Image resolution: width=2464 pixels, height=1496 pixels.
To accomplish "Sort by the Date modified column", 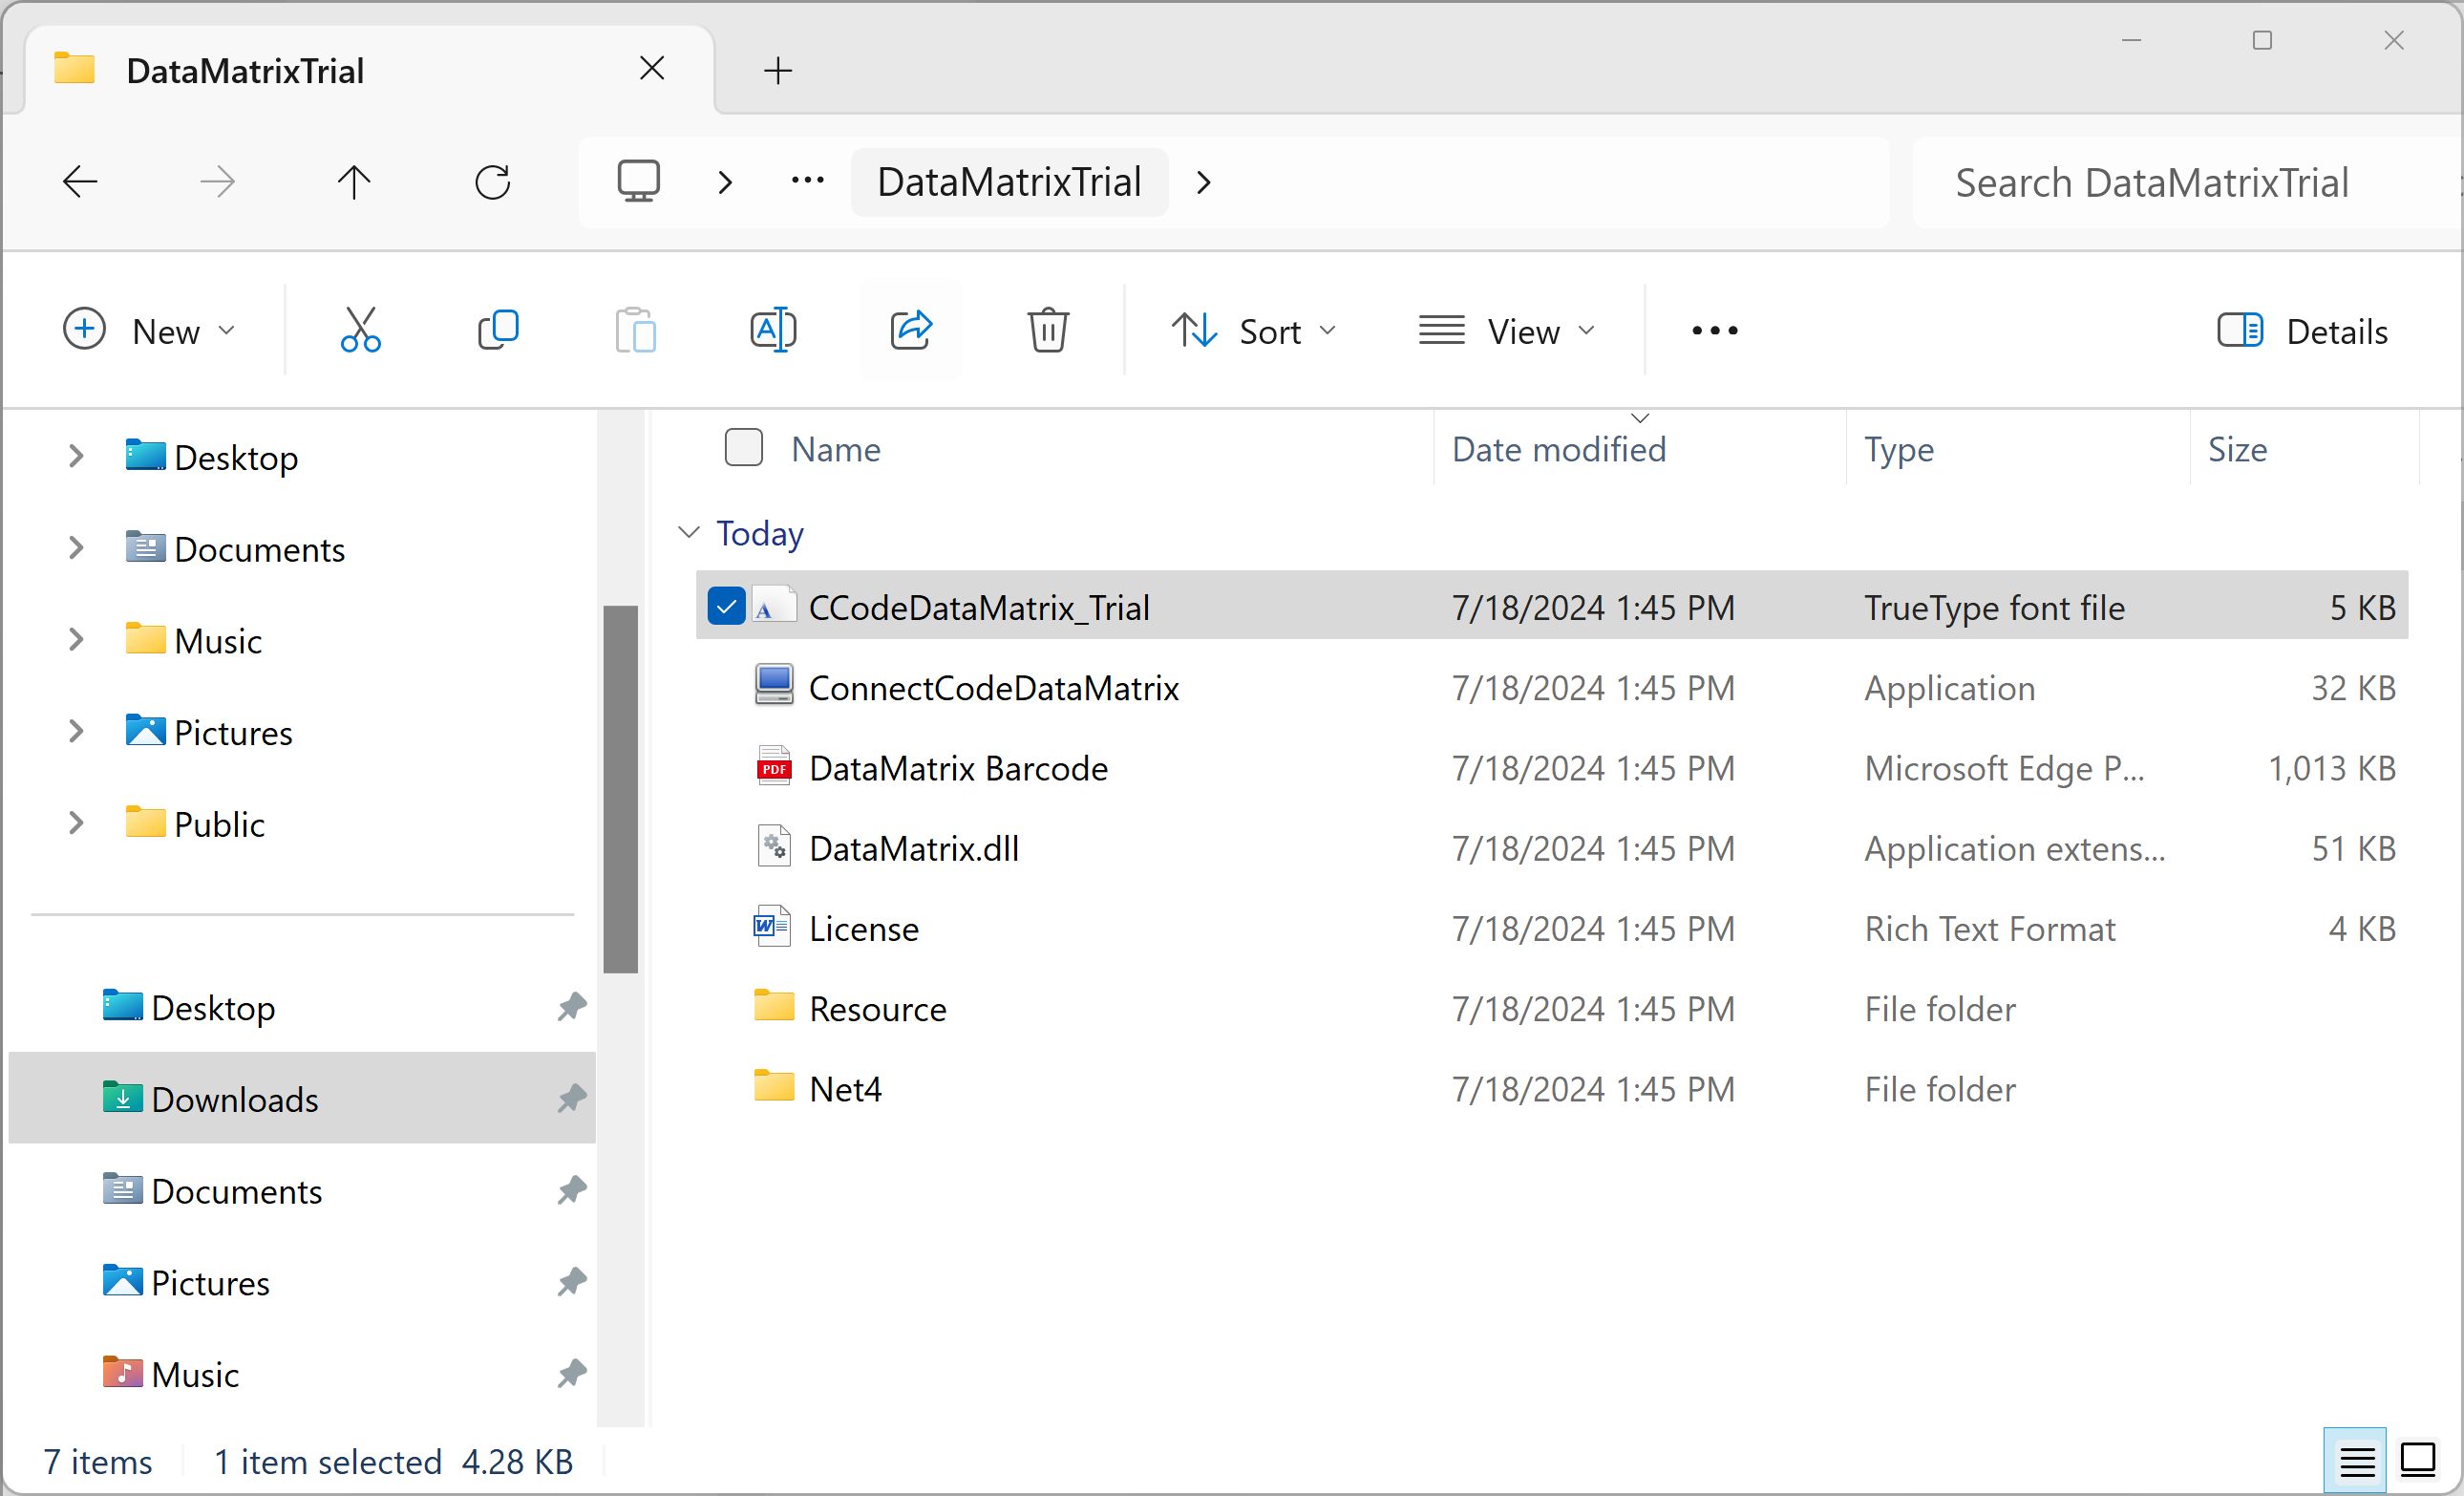I will click(1559, 449).
